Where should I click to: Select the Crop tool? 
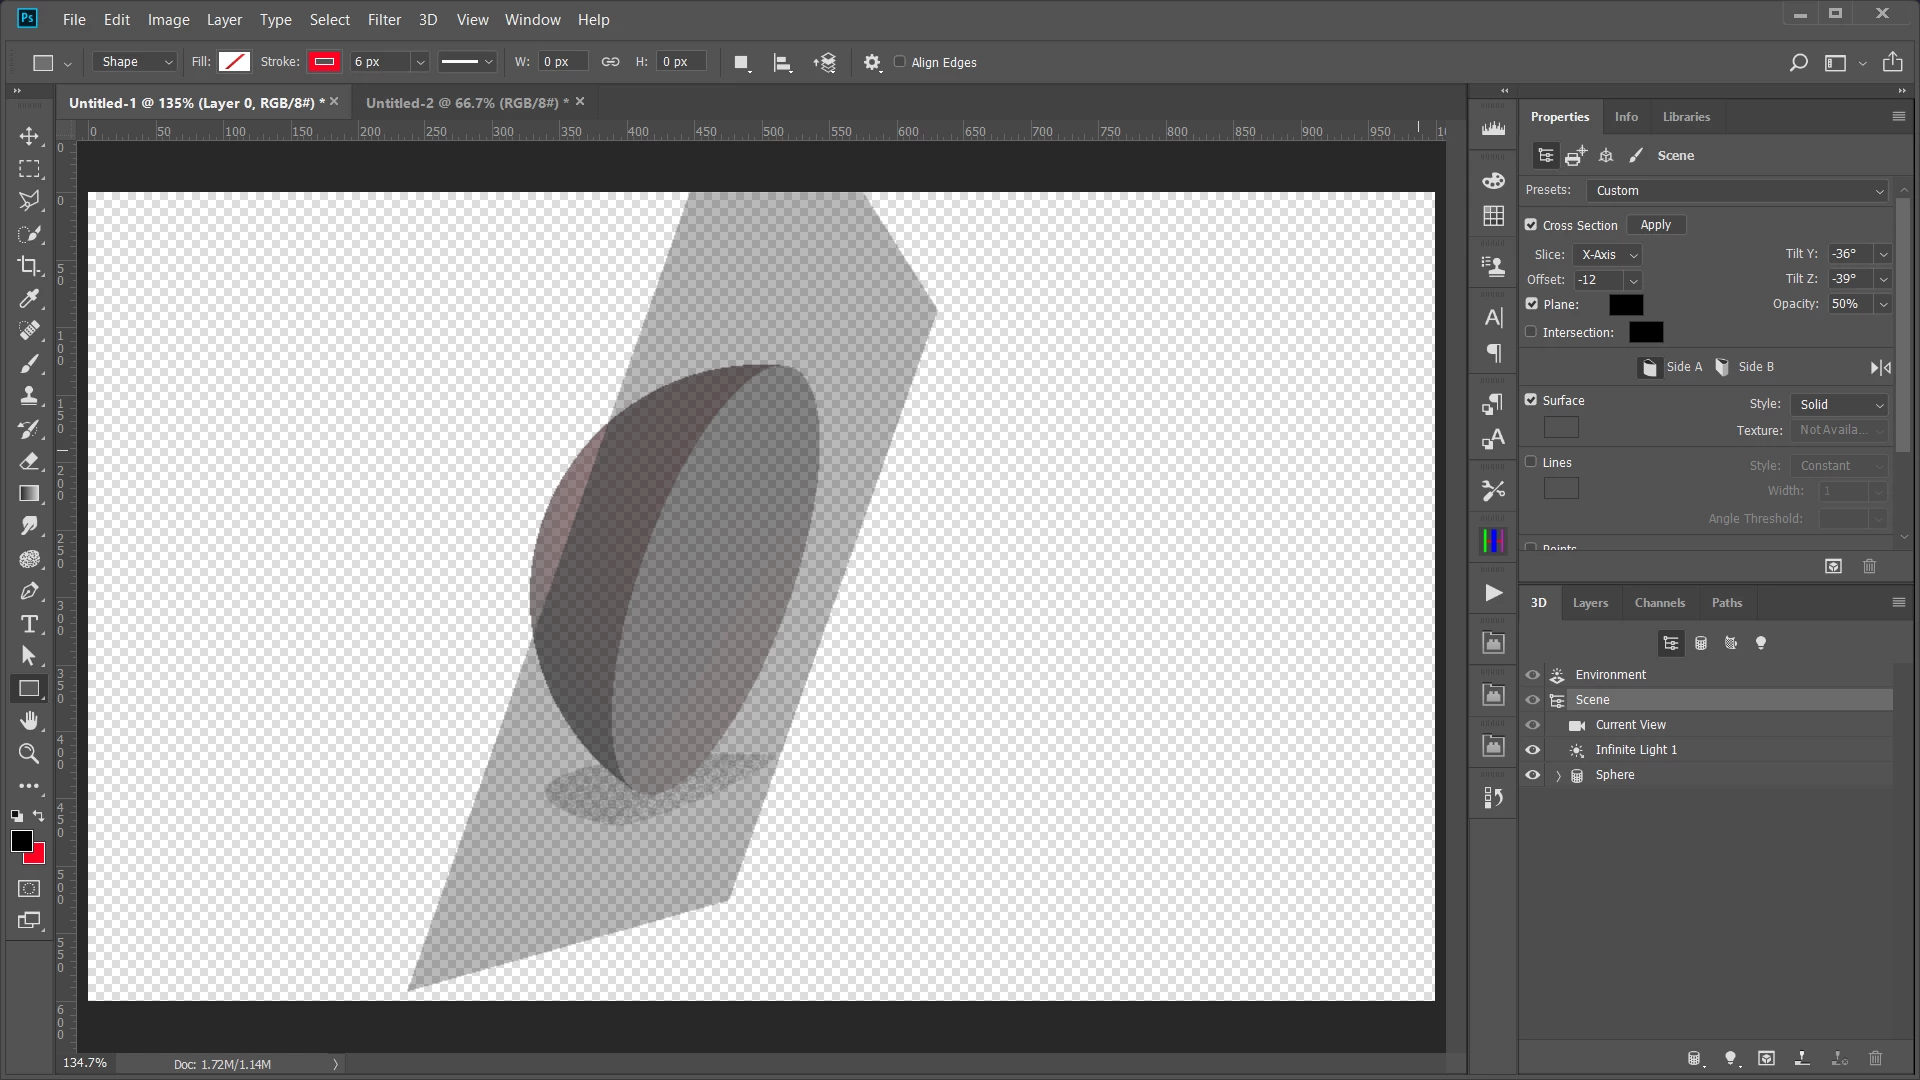click(29, 266)
